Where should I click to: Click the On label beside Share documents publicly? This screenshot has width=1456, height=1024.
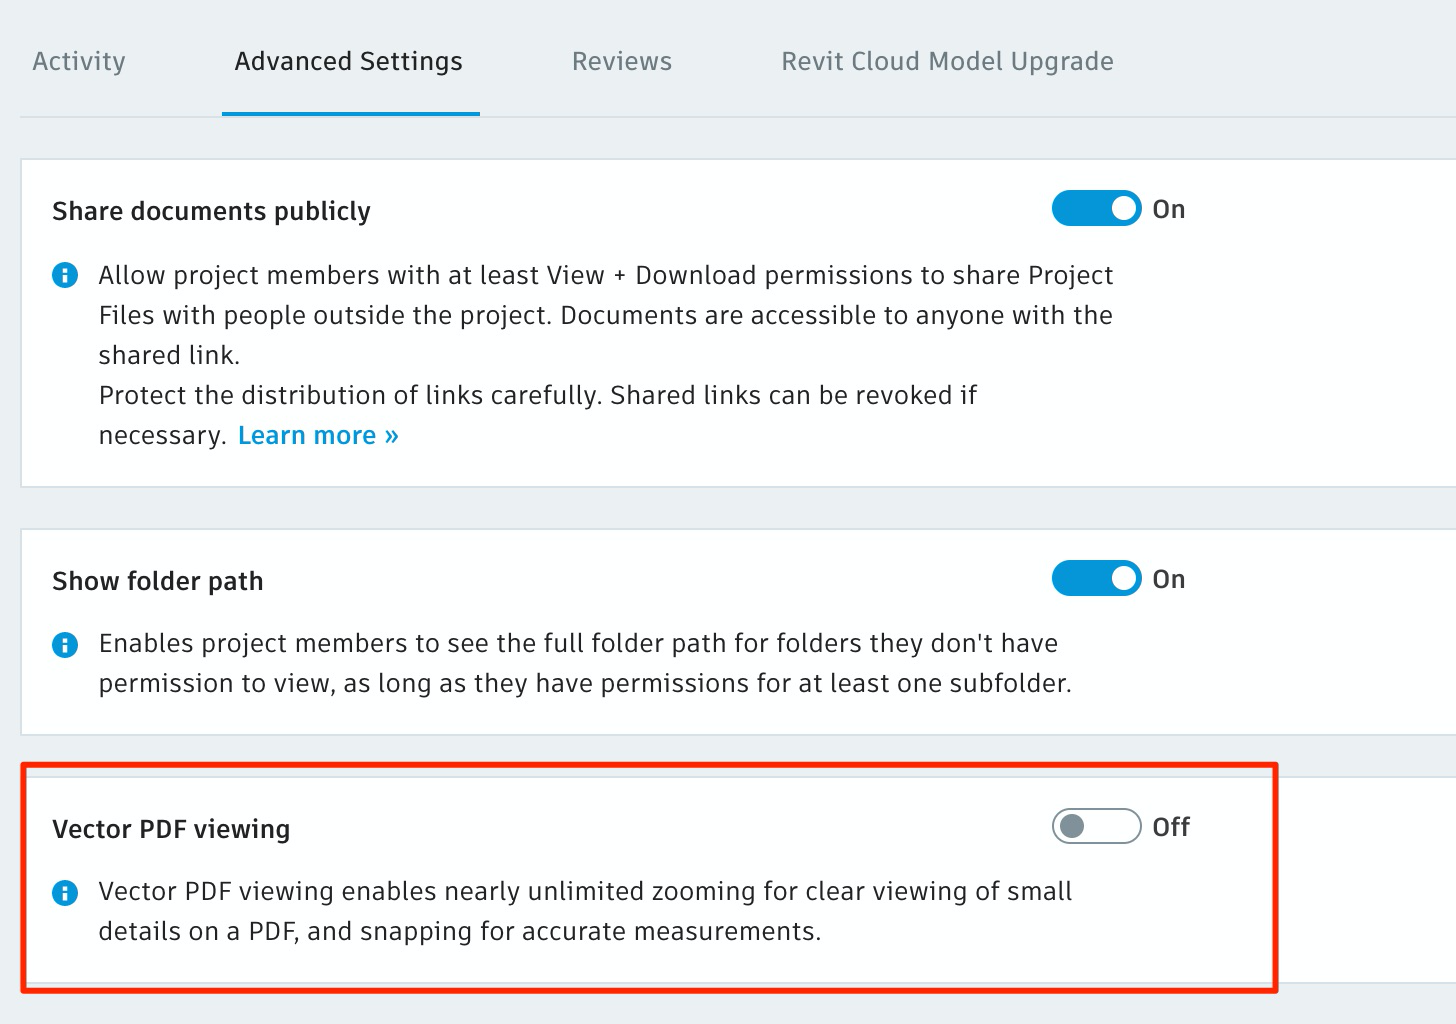(1169, 210)
